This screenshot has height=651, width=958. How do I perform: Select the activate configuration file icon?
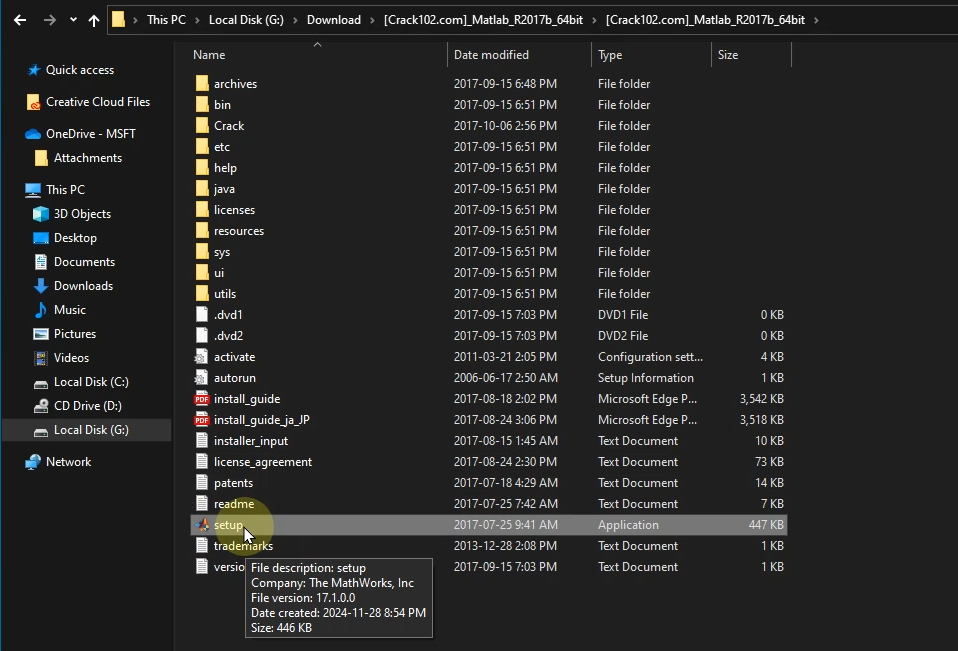click(x=202, y=357)
